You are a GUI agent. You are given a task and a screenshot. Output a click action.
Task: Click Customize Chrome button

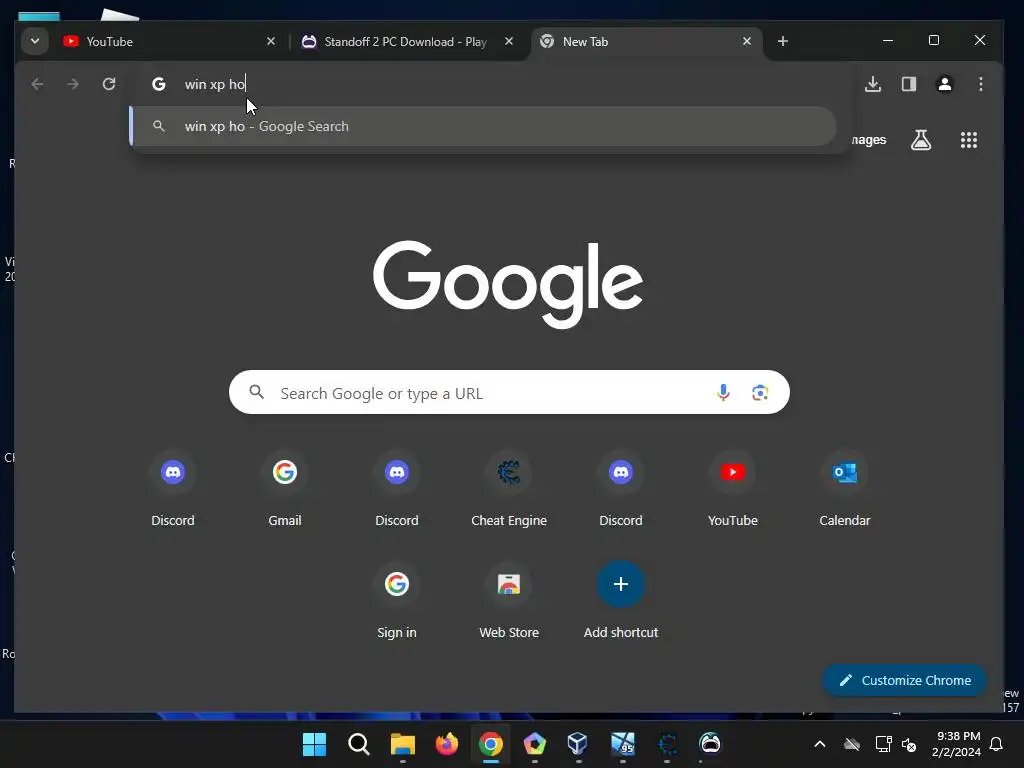tap(904, 680)
